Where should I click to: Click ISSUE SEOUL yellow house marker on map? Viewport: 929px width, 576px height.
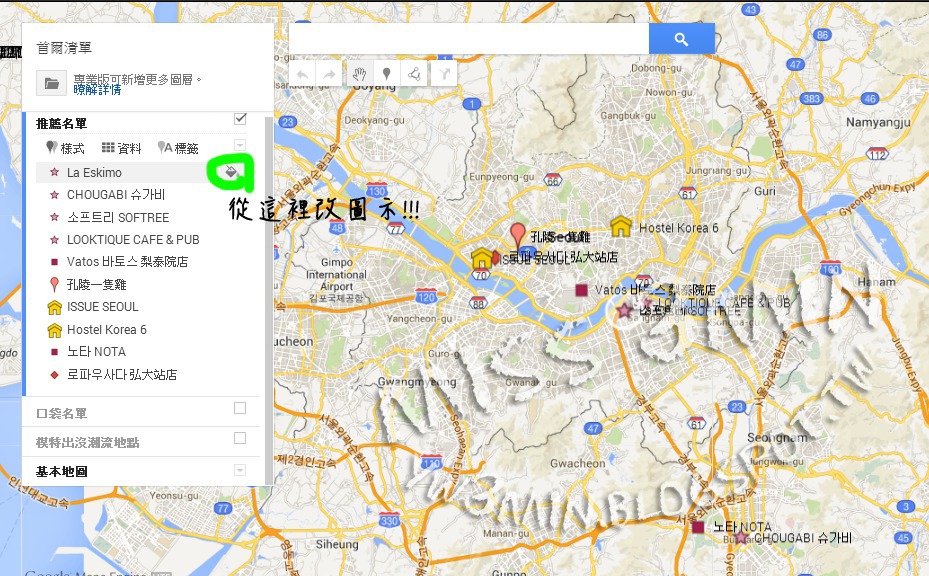pos(482,258)
